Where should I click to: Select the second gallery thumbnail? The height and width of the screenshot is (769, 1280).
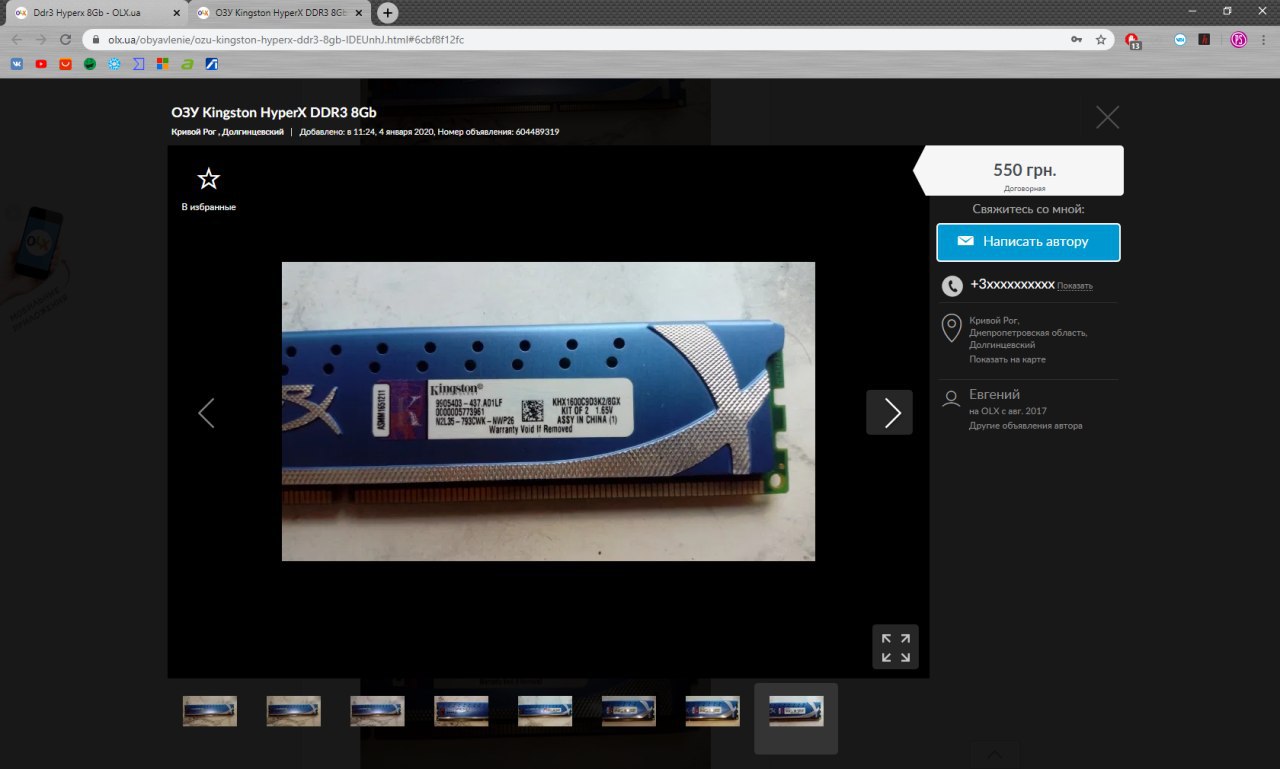pyautogui.click(x=294, y=711)
